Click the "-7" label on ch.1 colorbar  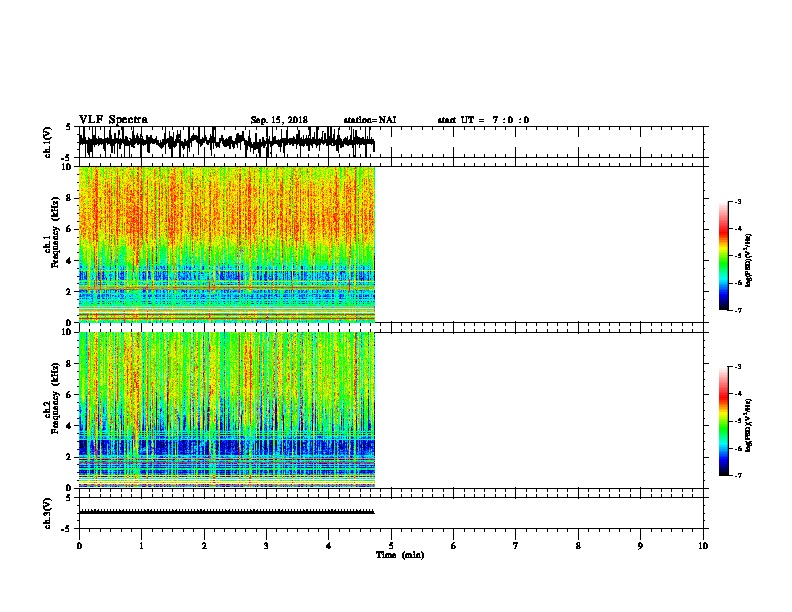tap(738, 310)
